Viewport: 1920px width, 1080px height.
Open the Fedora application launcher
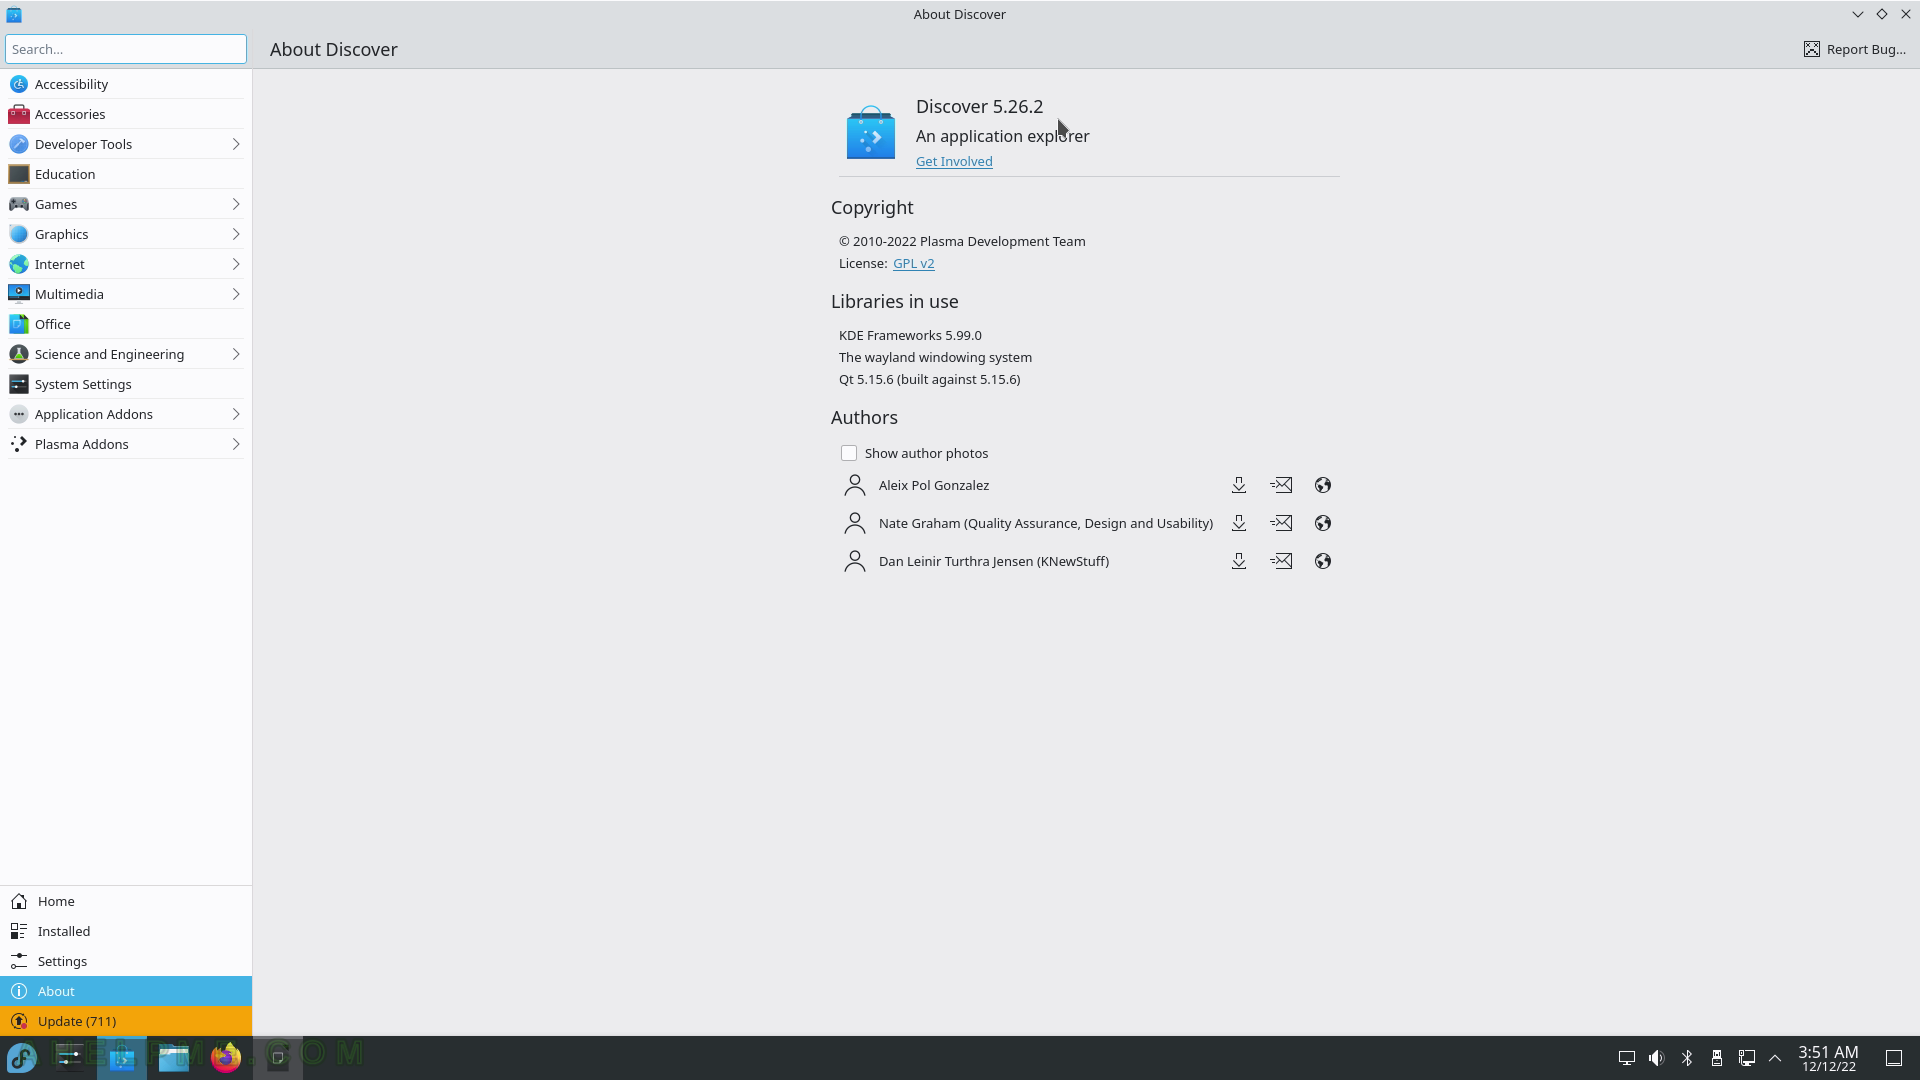click(x=22, y=1057)
